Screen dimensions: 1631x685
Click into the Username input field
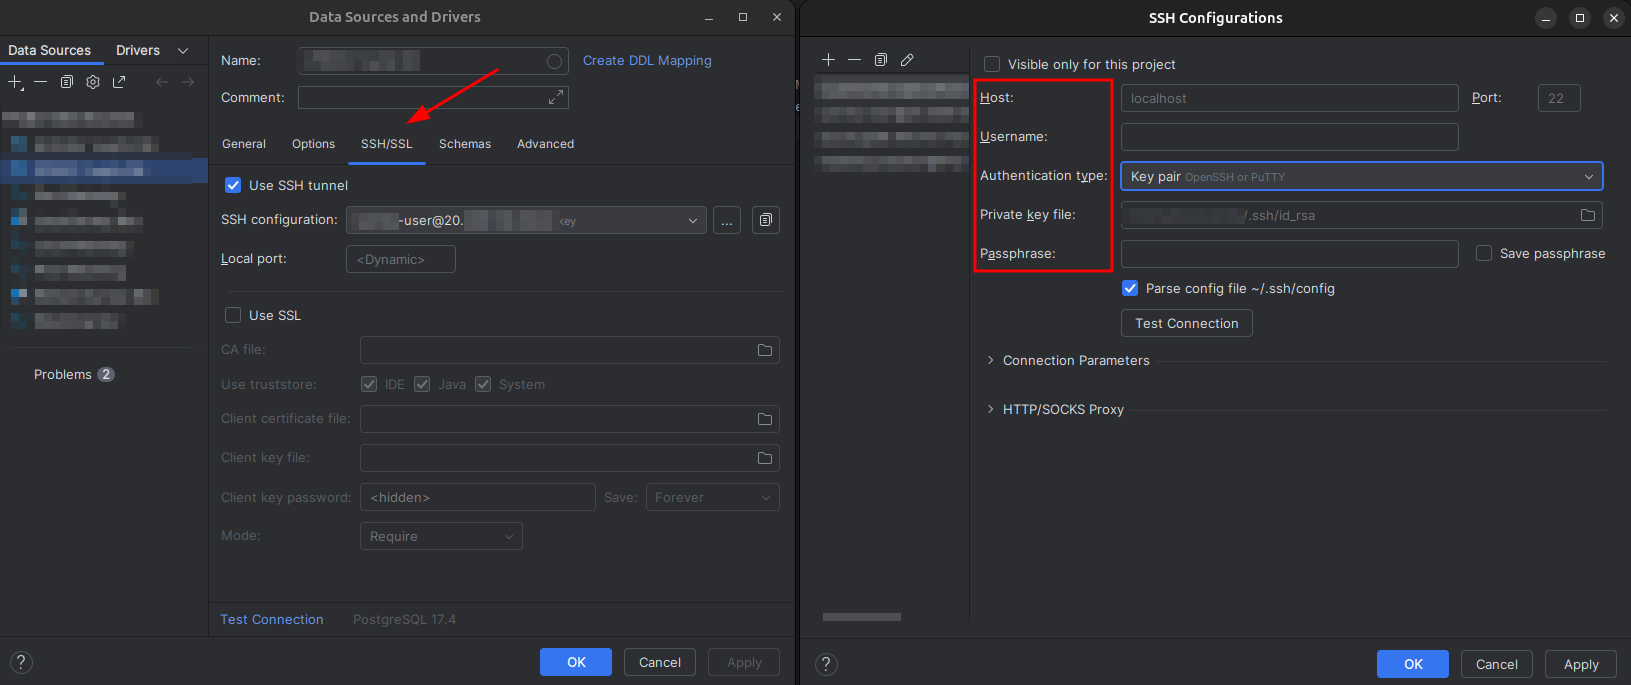point(1289,137)
